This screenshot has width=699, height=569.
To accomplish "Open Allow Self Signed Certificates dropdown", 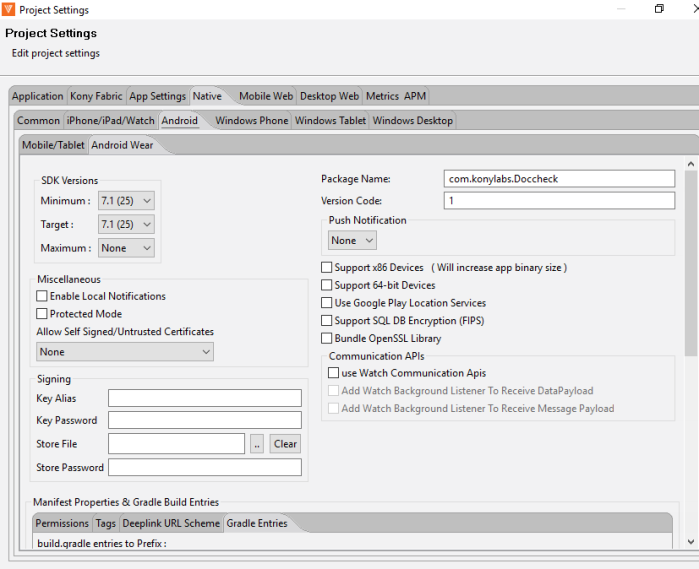I will 125,352.
